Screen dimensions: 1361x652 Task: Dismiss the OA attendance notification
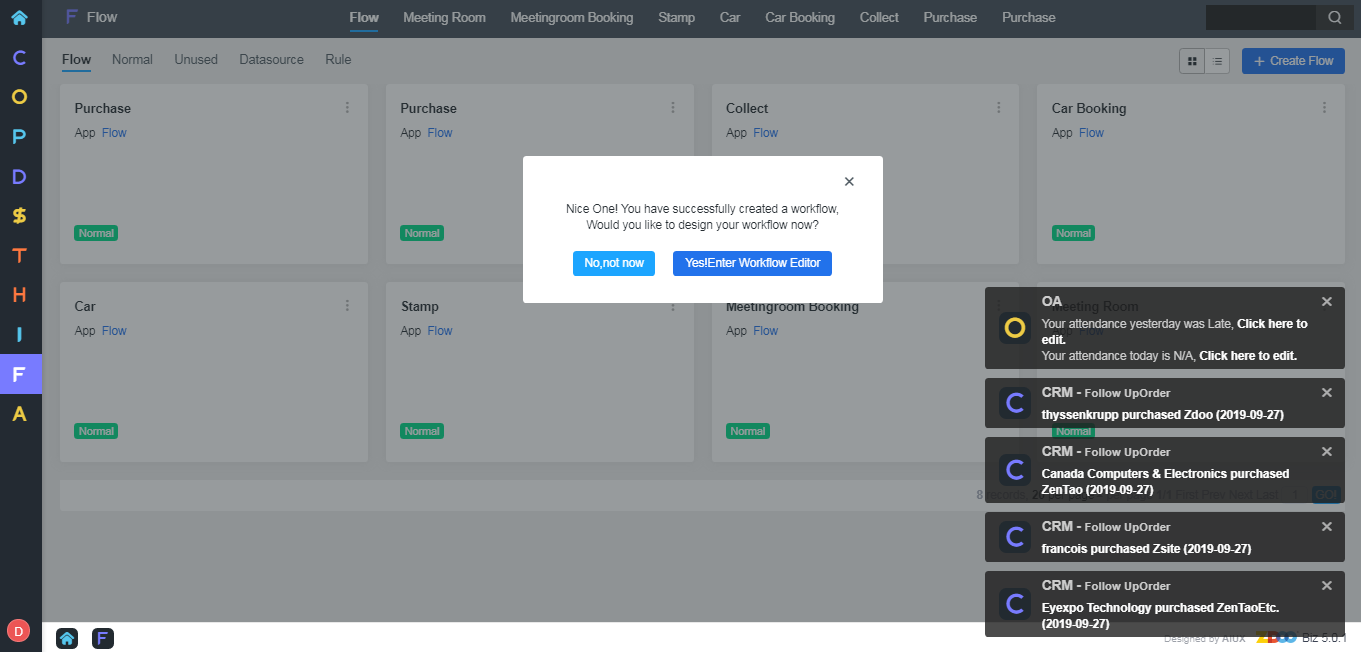(1326, 302)
